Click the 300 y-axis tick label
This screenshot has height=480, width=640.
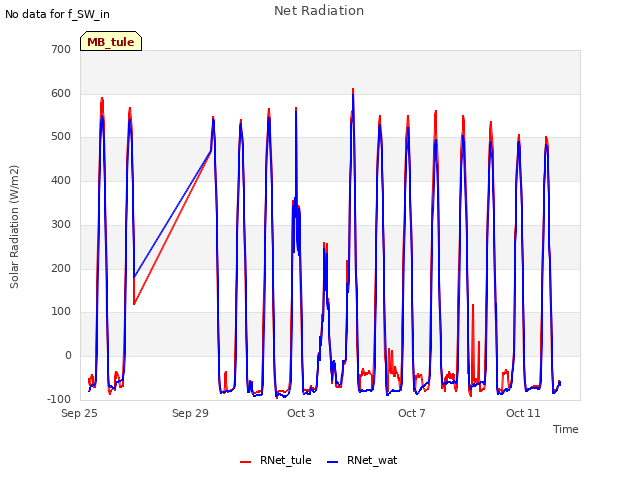(x=61, y=224)
